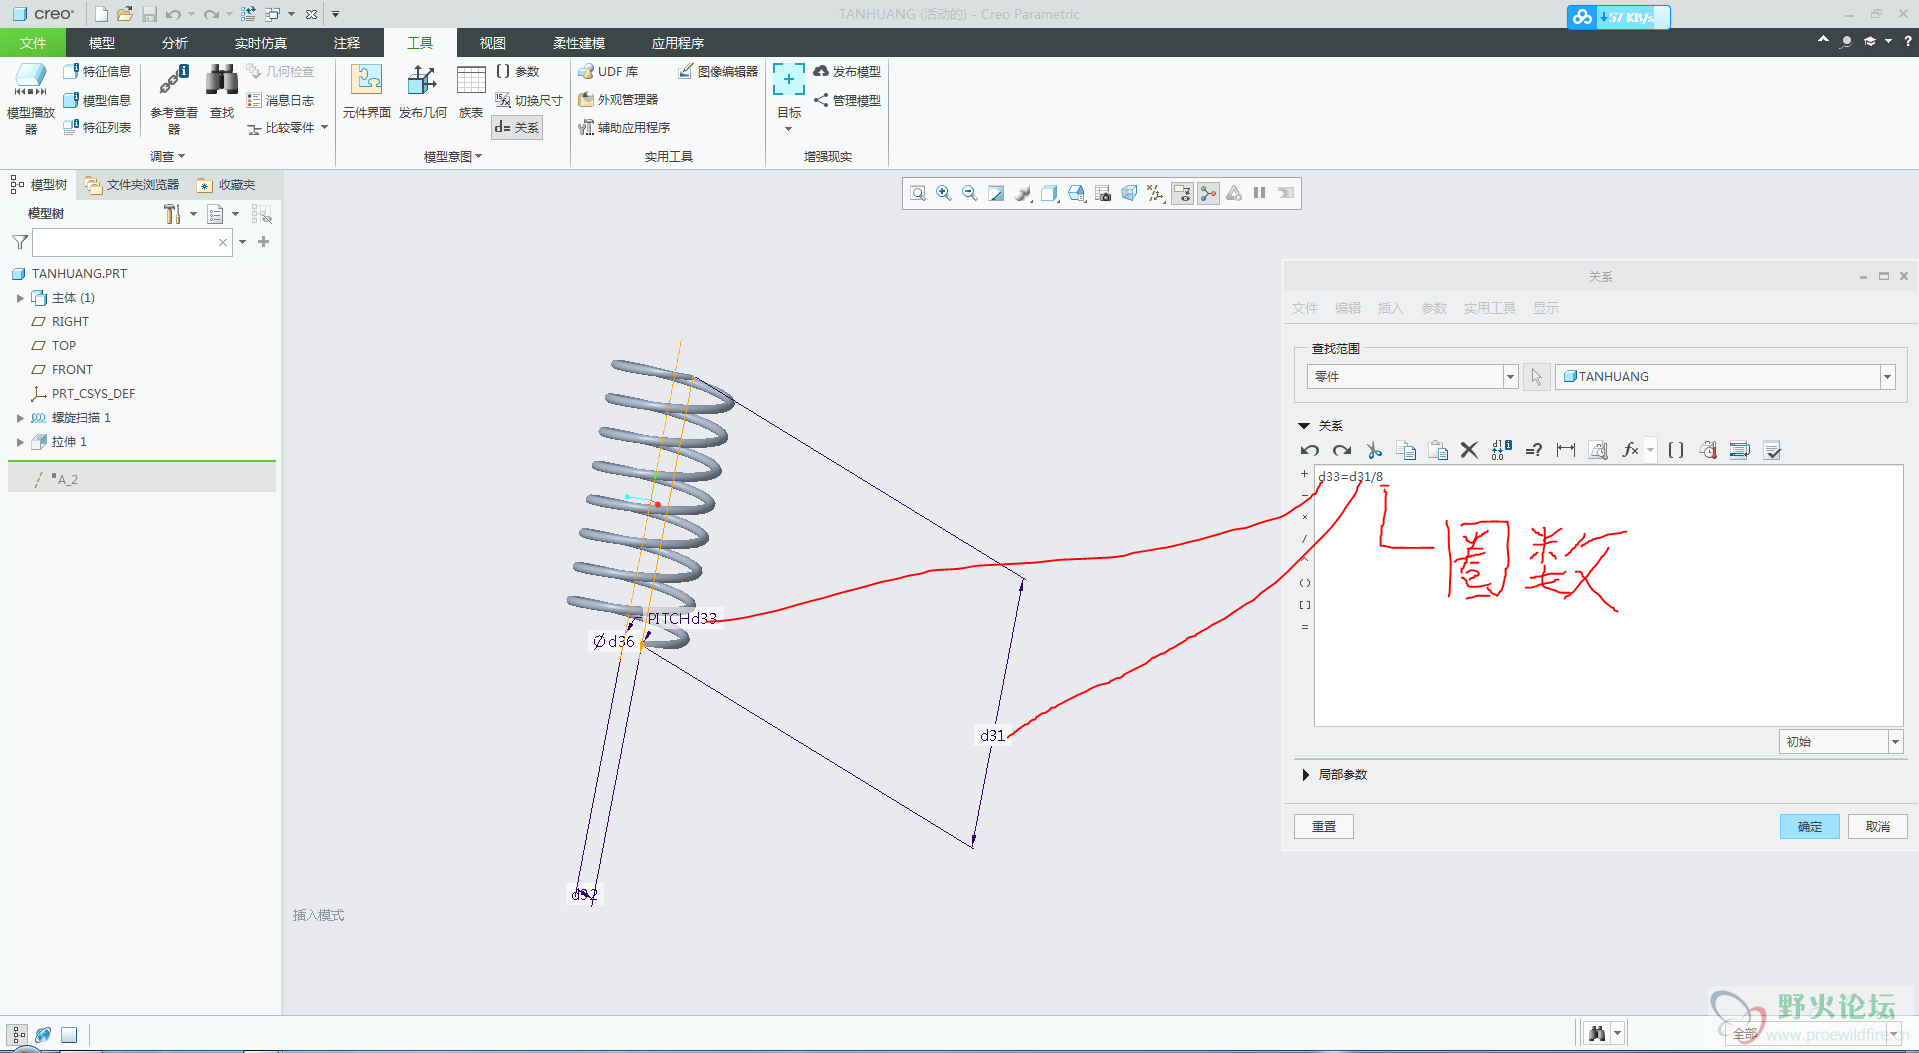The width and height of the screenshot is (1919, 1053).
Task: Open 图像编辑器 image editor
Action: (x=718, y=71)
